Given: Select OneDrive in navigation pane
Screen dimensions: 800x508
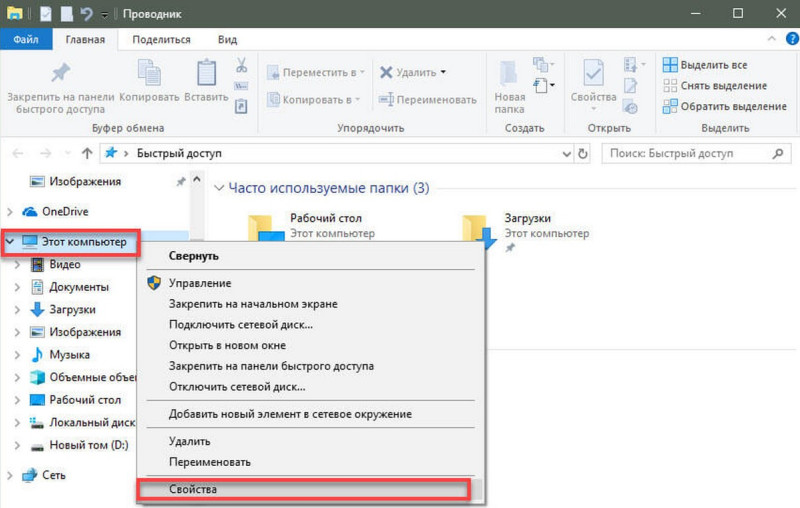Looking at the screenshot, I should point(65,212).
